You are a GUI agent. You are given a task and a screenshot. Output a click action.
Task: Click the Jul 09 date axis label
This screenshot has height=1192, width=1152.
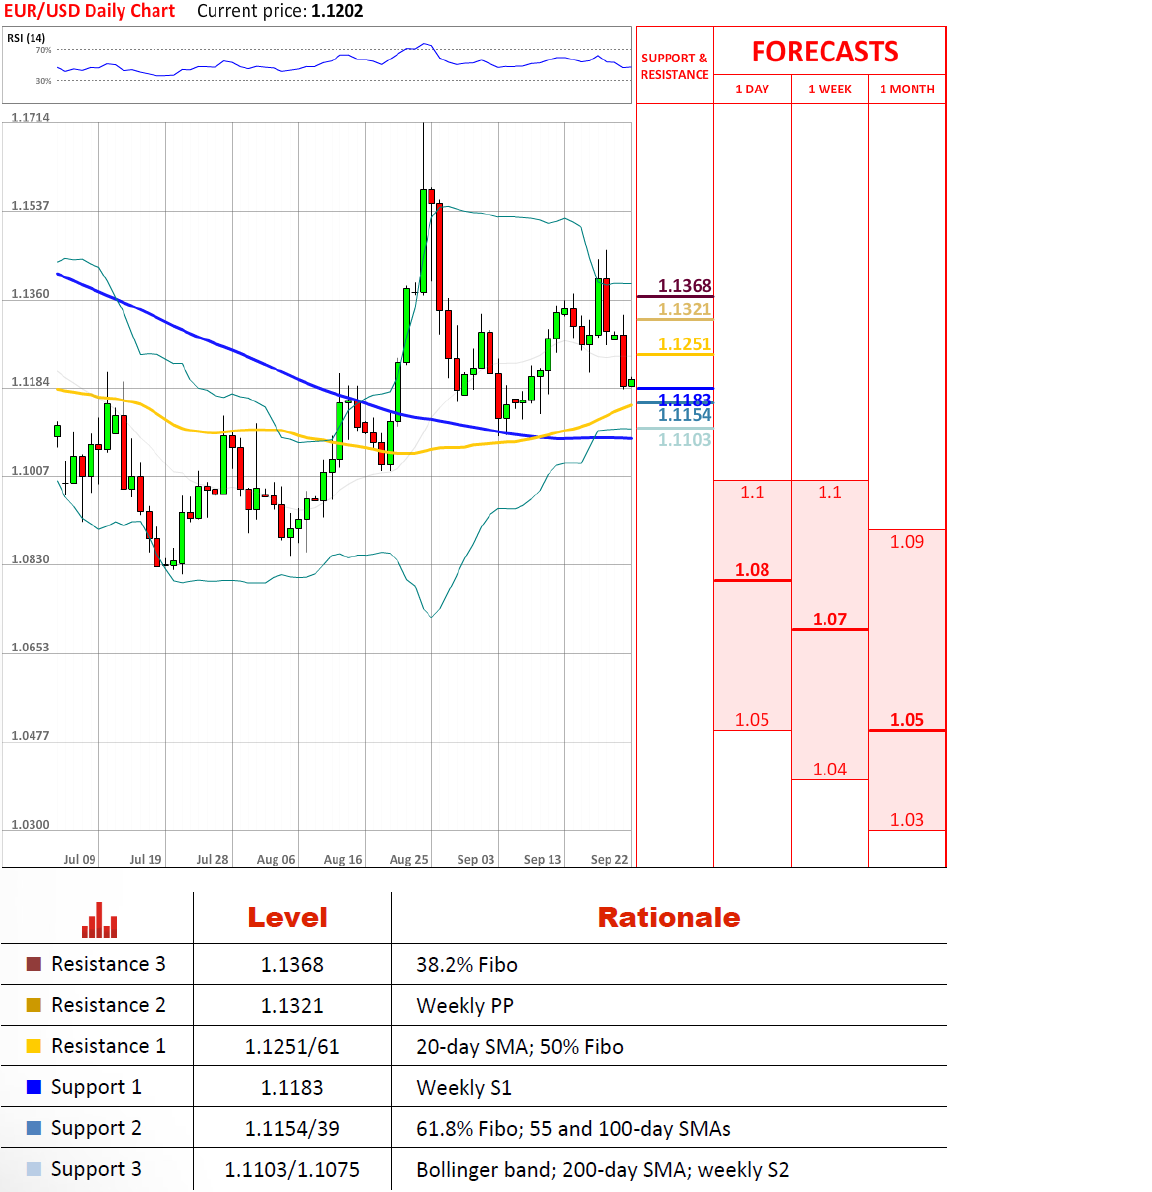pos(79,859)
